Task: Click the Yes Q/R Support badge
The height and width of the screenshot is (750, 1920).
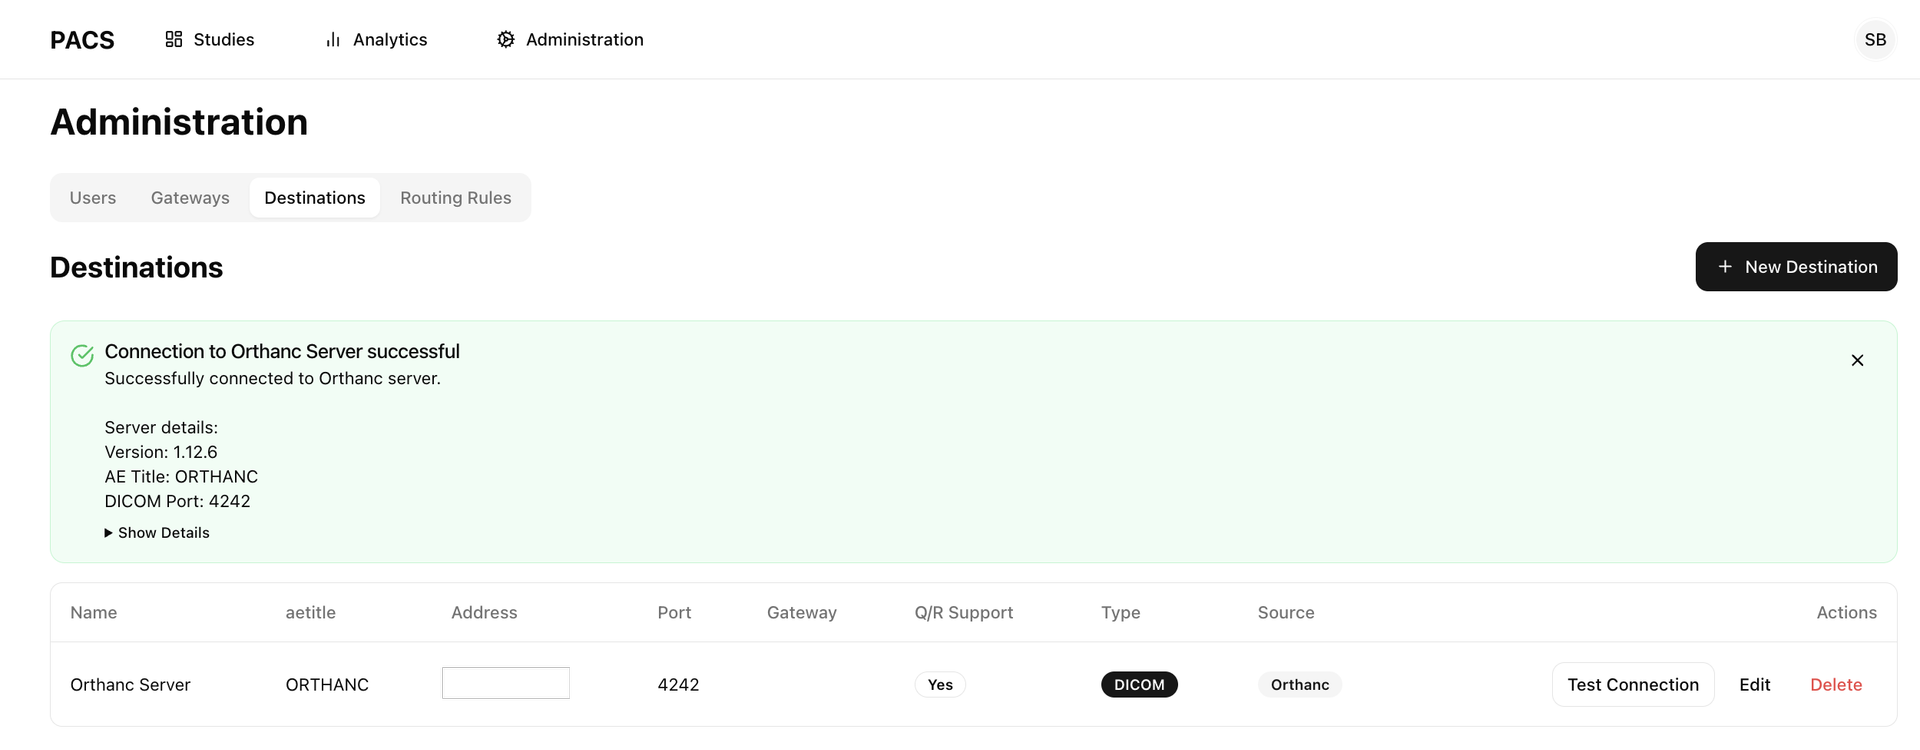Action: tap(940, 685)
